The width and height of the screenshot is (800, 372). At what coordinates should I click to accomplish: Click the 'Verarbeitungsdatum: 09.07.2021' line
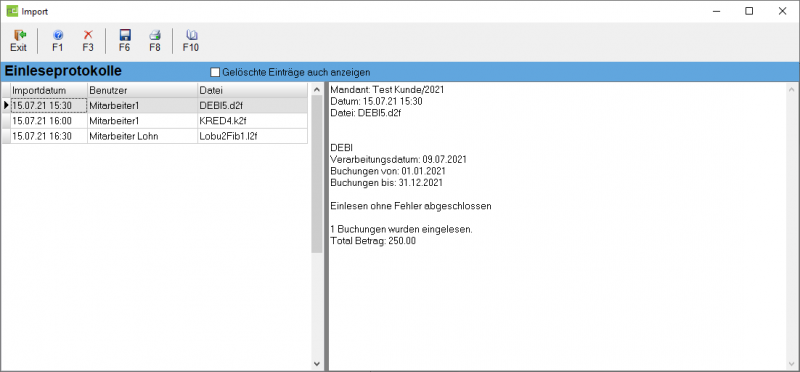click(398, 160)
